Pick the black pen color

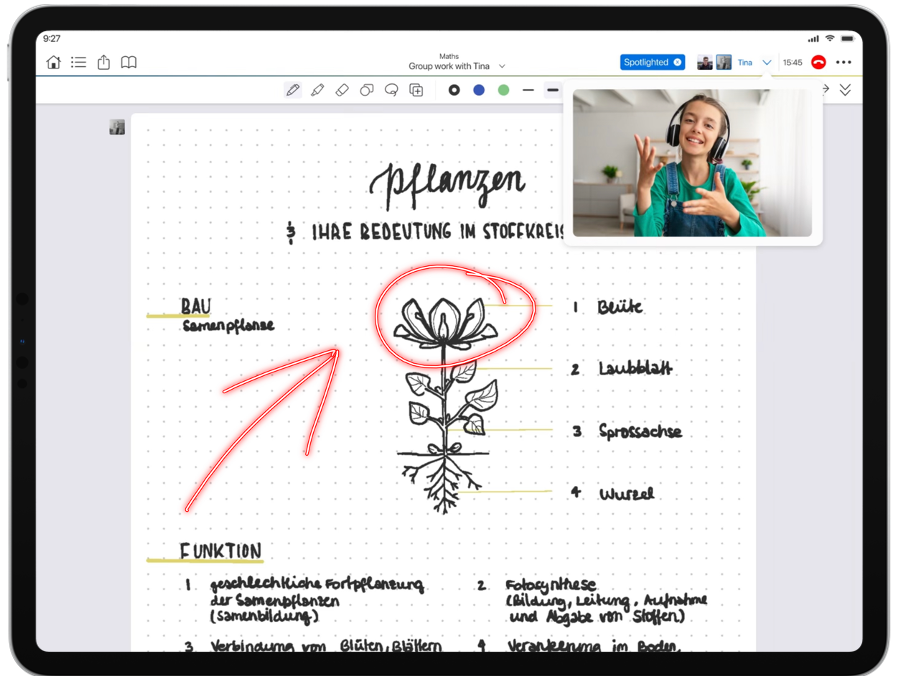point(454,90)
